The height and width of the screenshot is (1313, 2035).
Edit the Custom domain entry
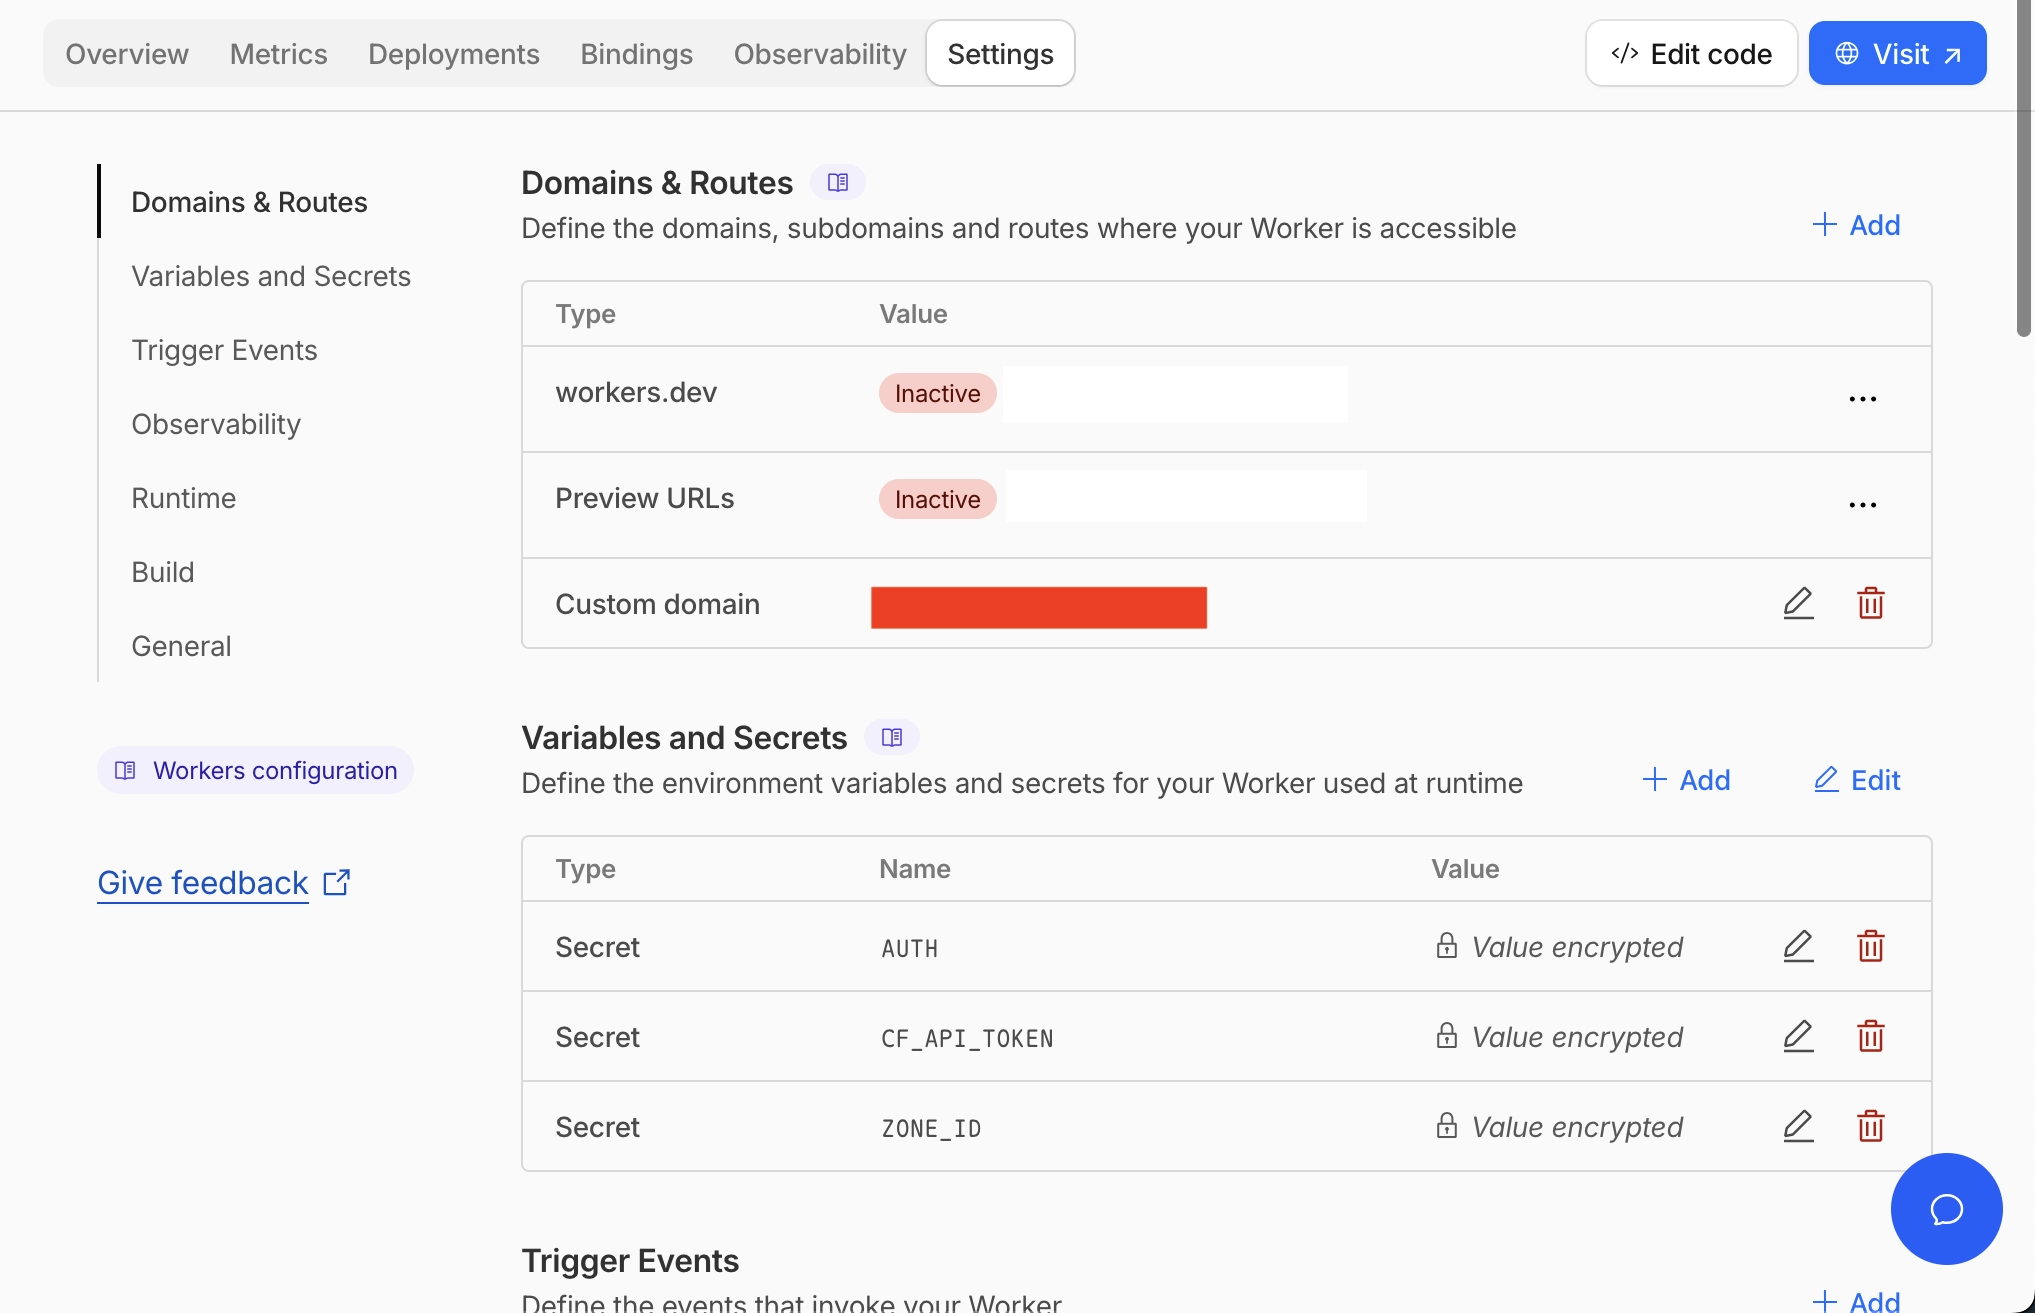pos(1798,603)
